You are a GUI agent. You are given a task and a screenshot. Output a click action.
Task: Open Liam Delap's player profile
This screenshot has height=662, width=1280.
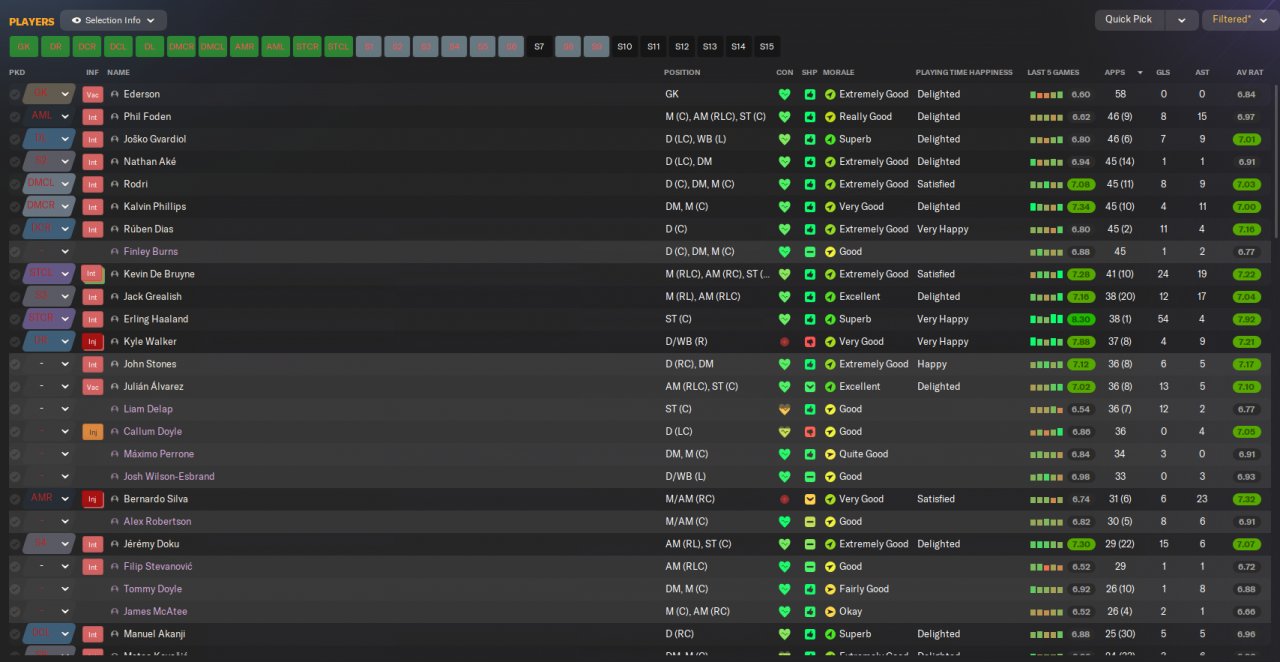148,409
